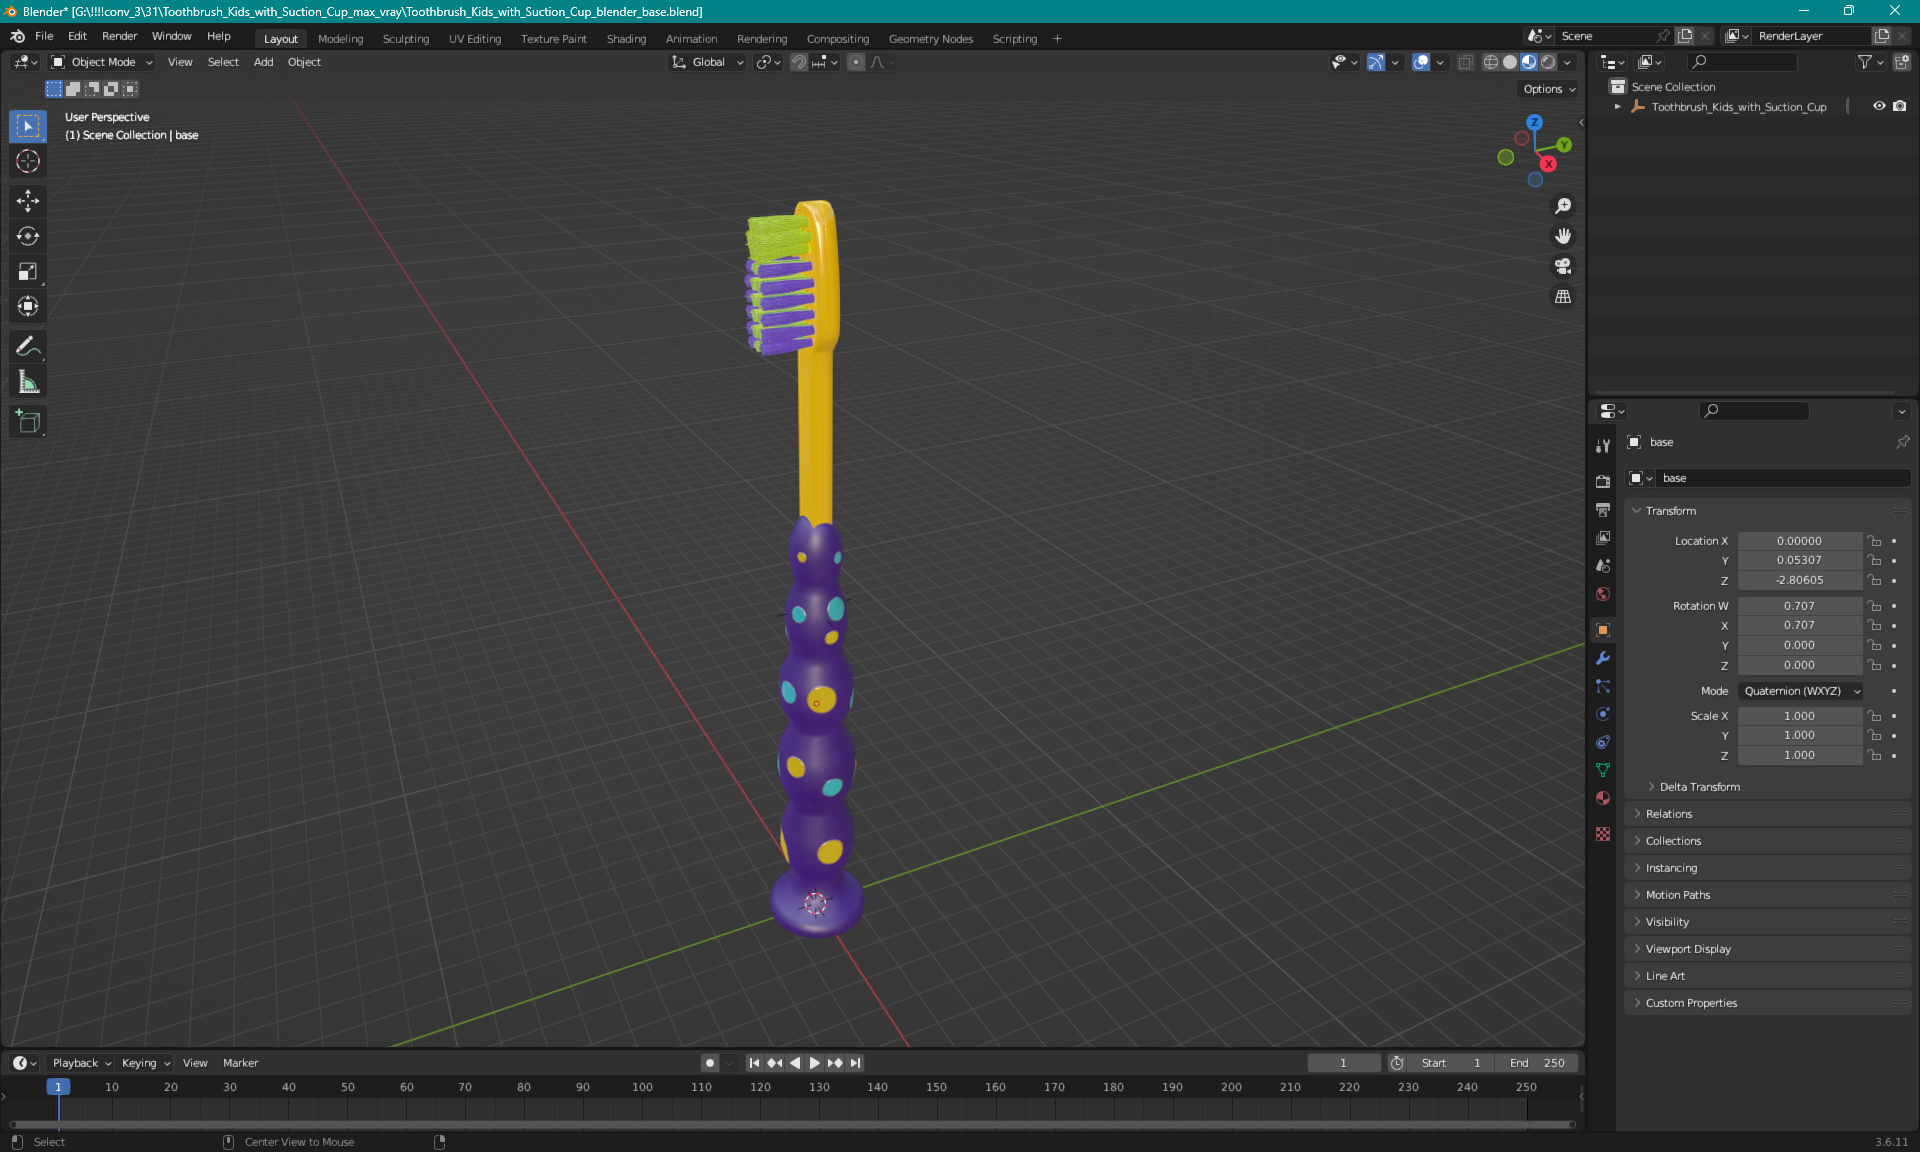Open the viewport Options dropdown
Screen dimensions: 1920x1152
(1548, 89)
